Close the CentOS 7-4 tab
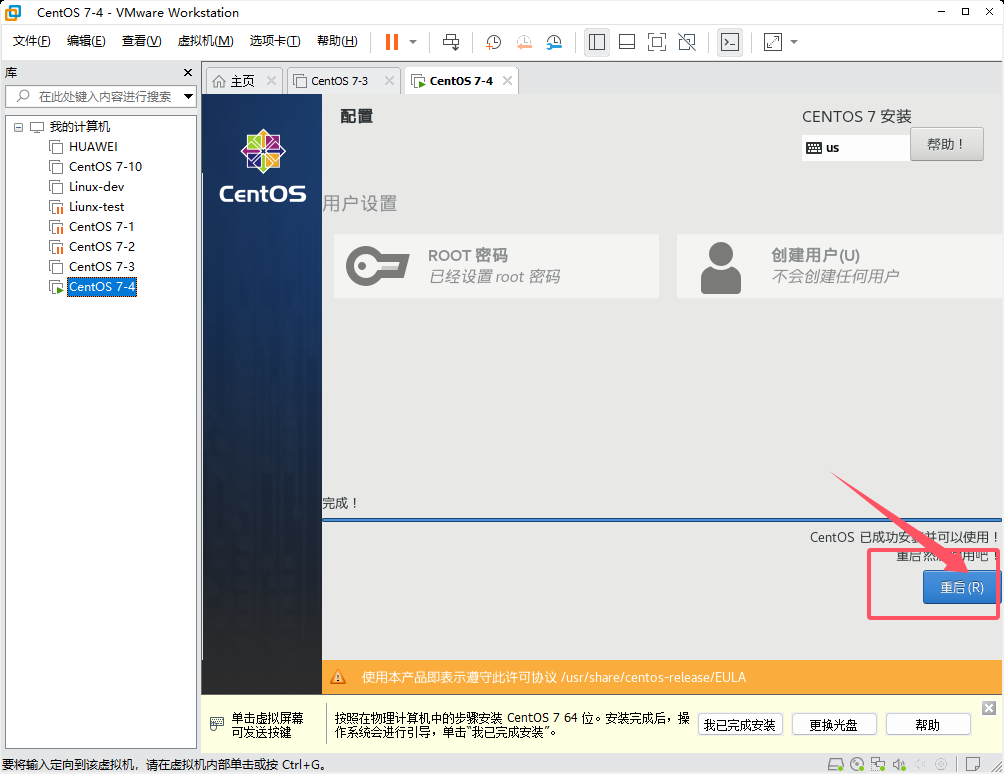 [x=507, y=81]
